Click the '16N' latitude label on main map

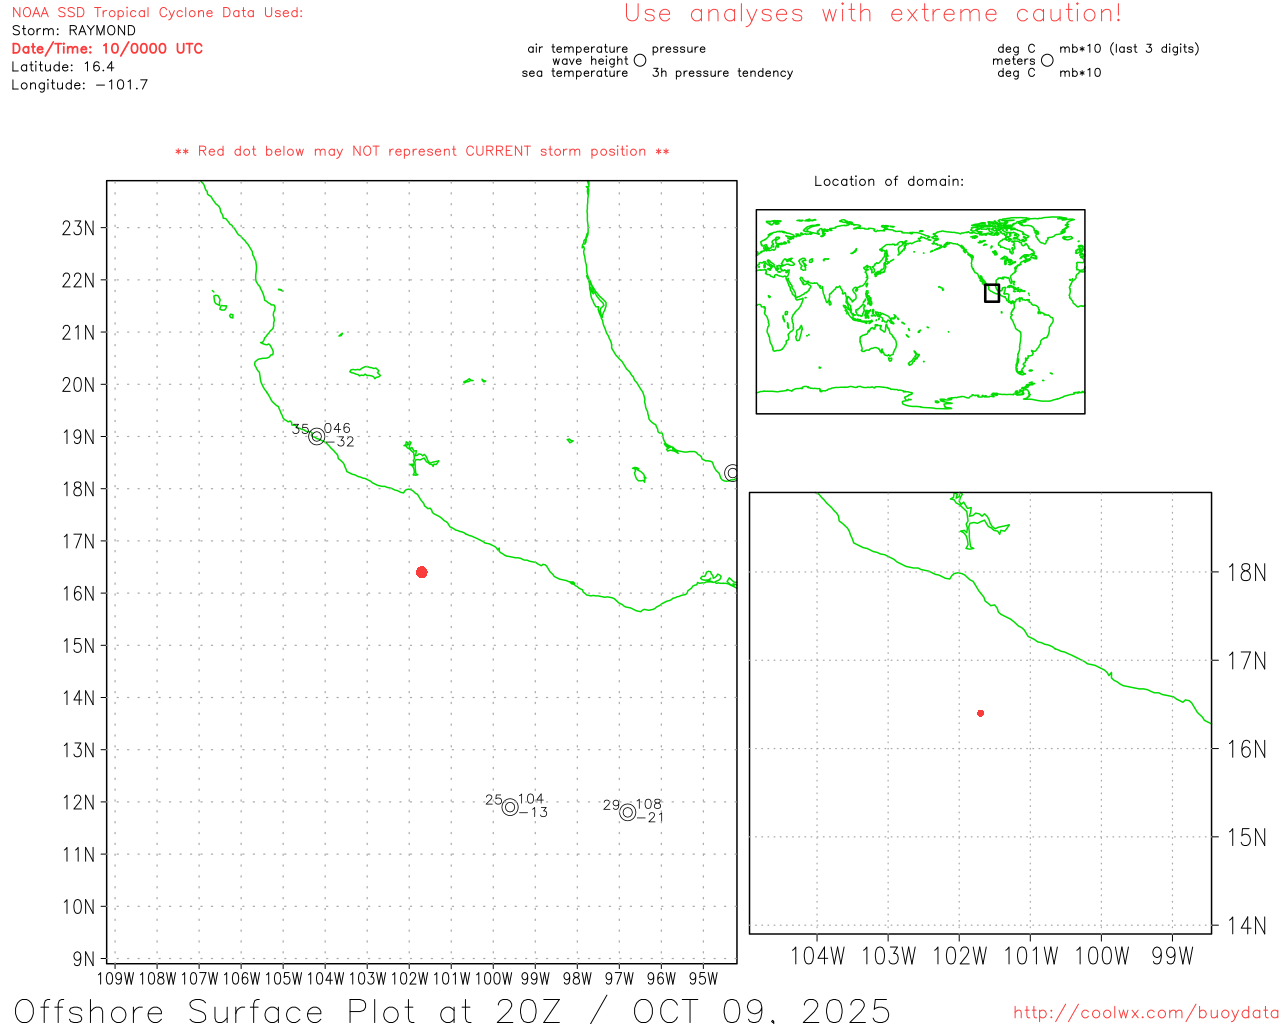(78, 594)
